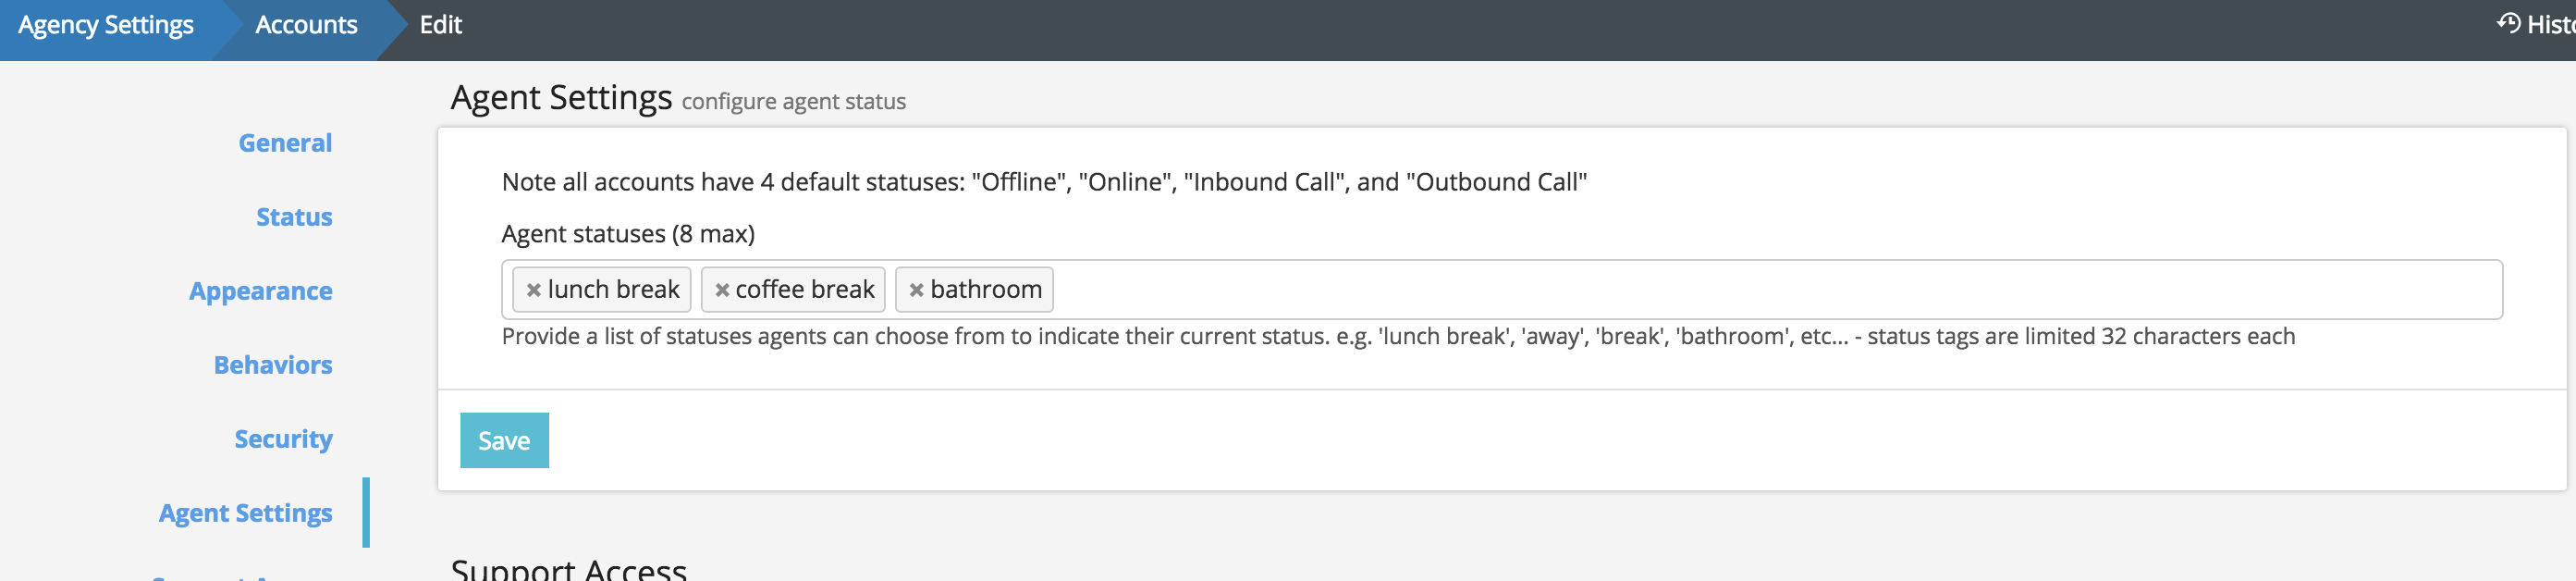Remove the lunch break status tag
This screenshot has width=2576, height=581.
click(533, 290)
